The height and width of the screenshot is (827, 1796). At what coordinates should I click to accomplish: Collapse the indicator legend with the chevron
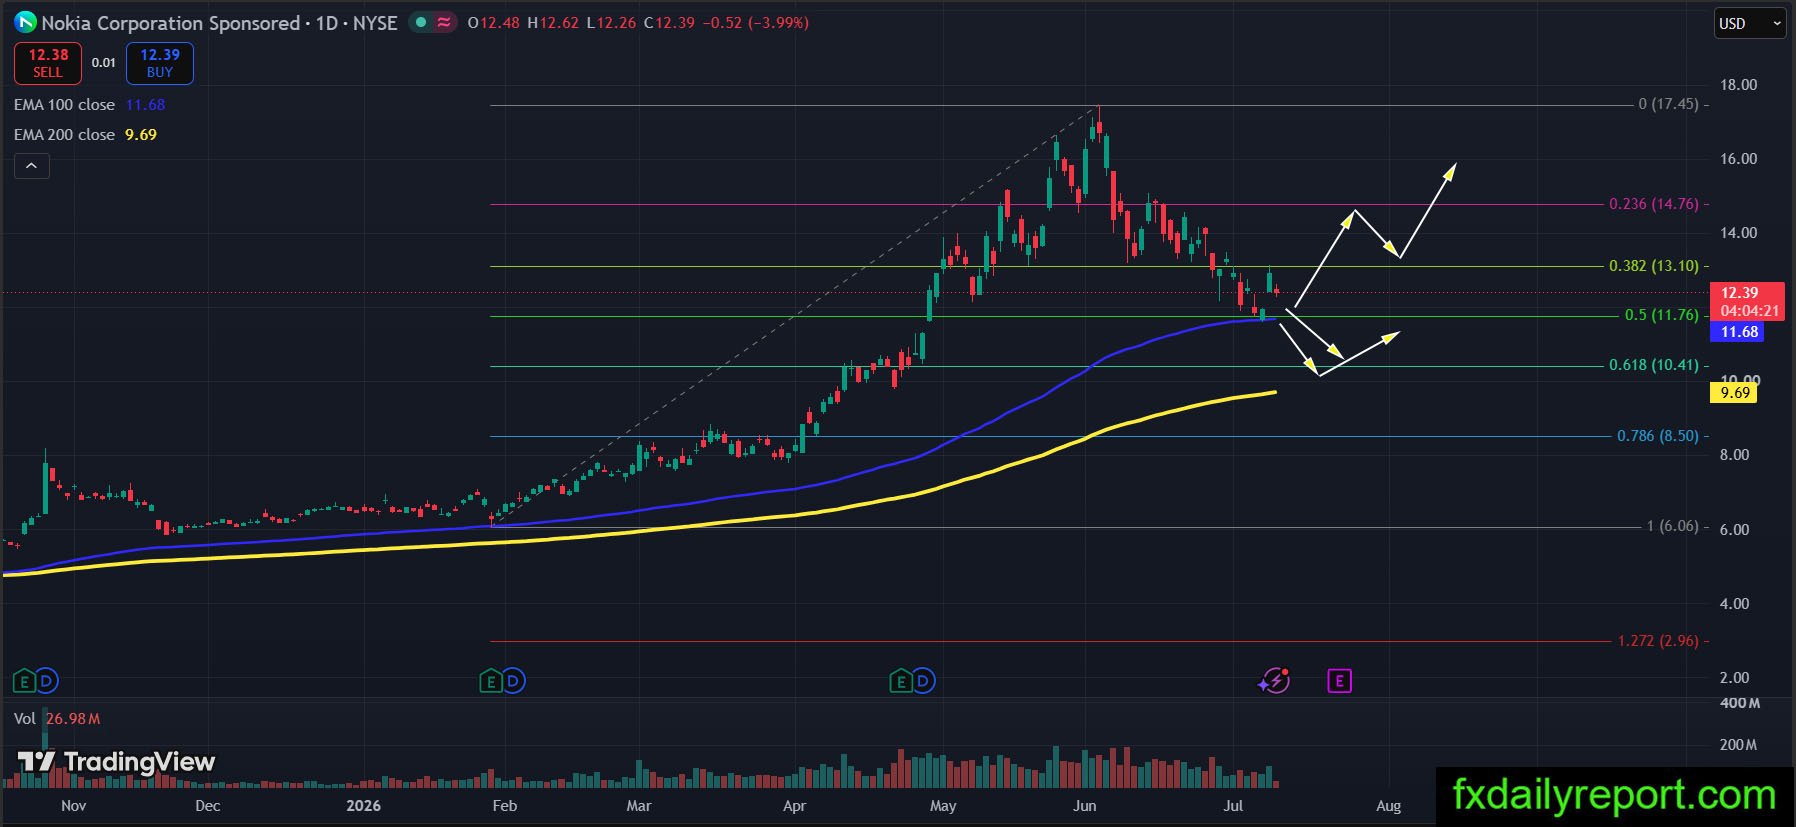32,166
